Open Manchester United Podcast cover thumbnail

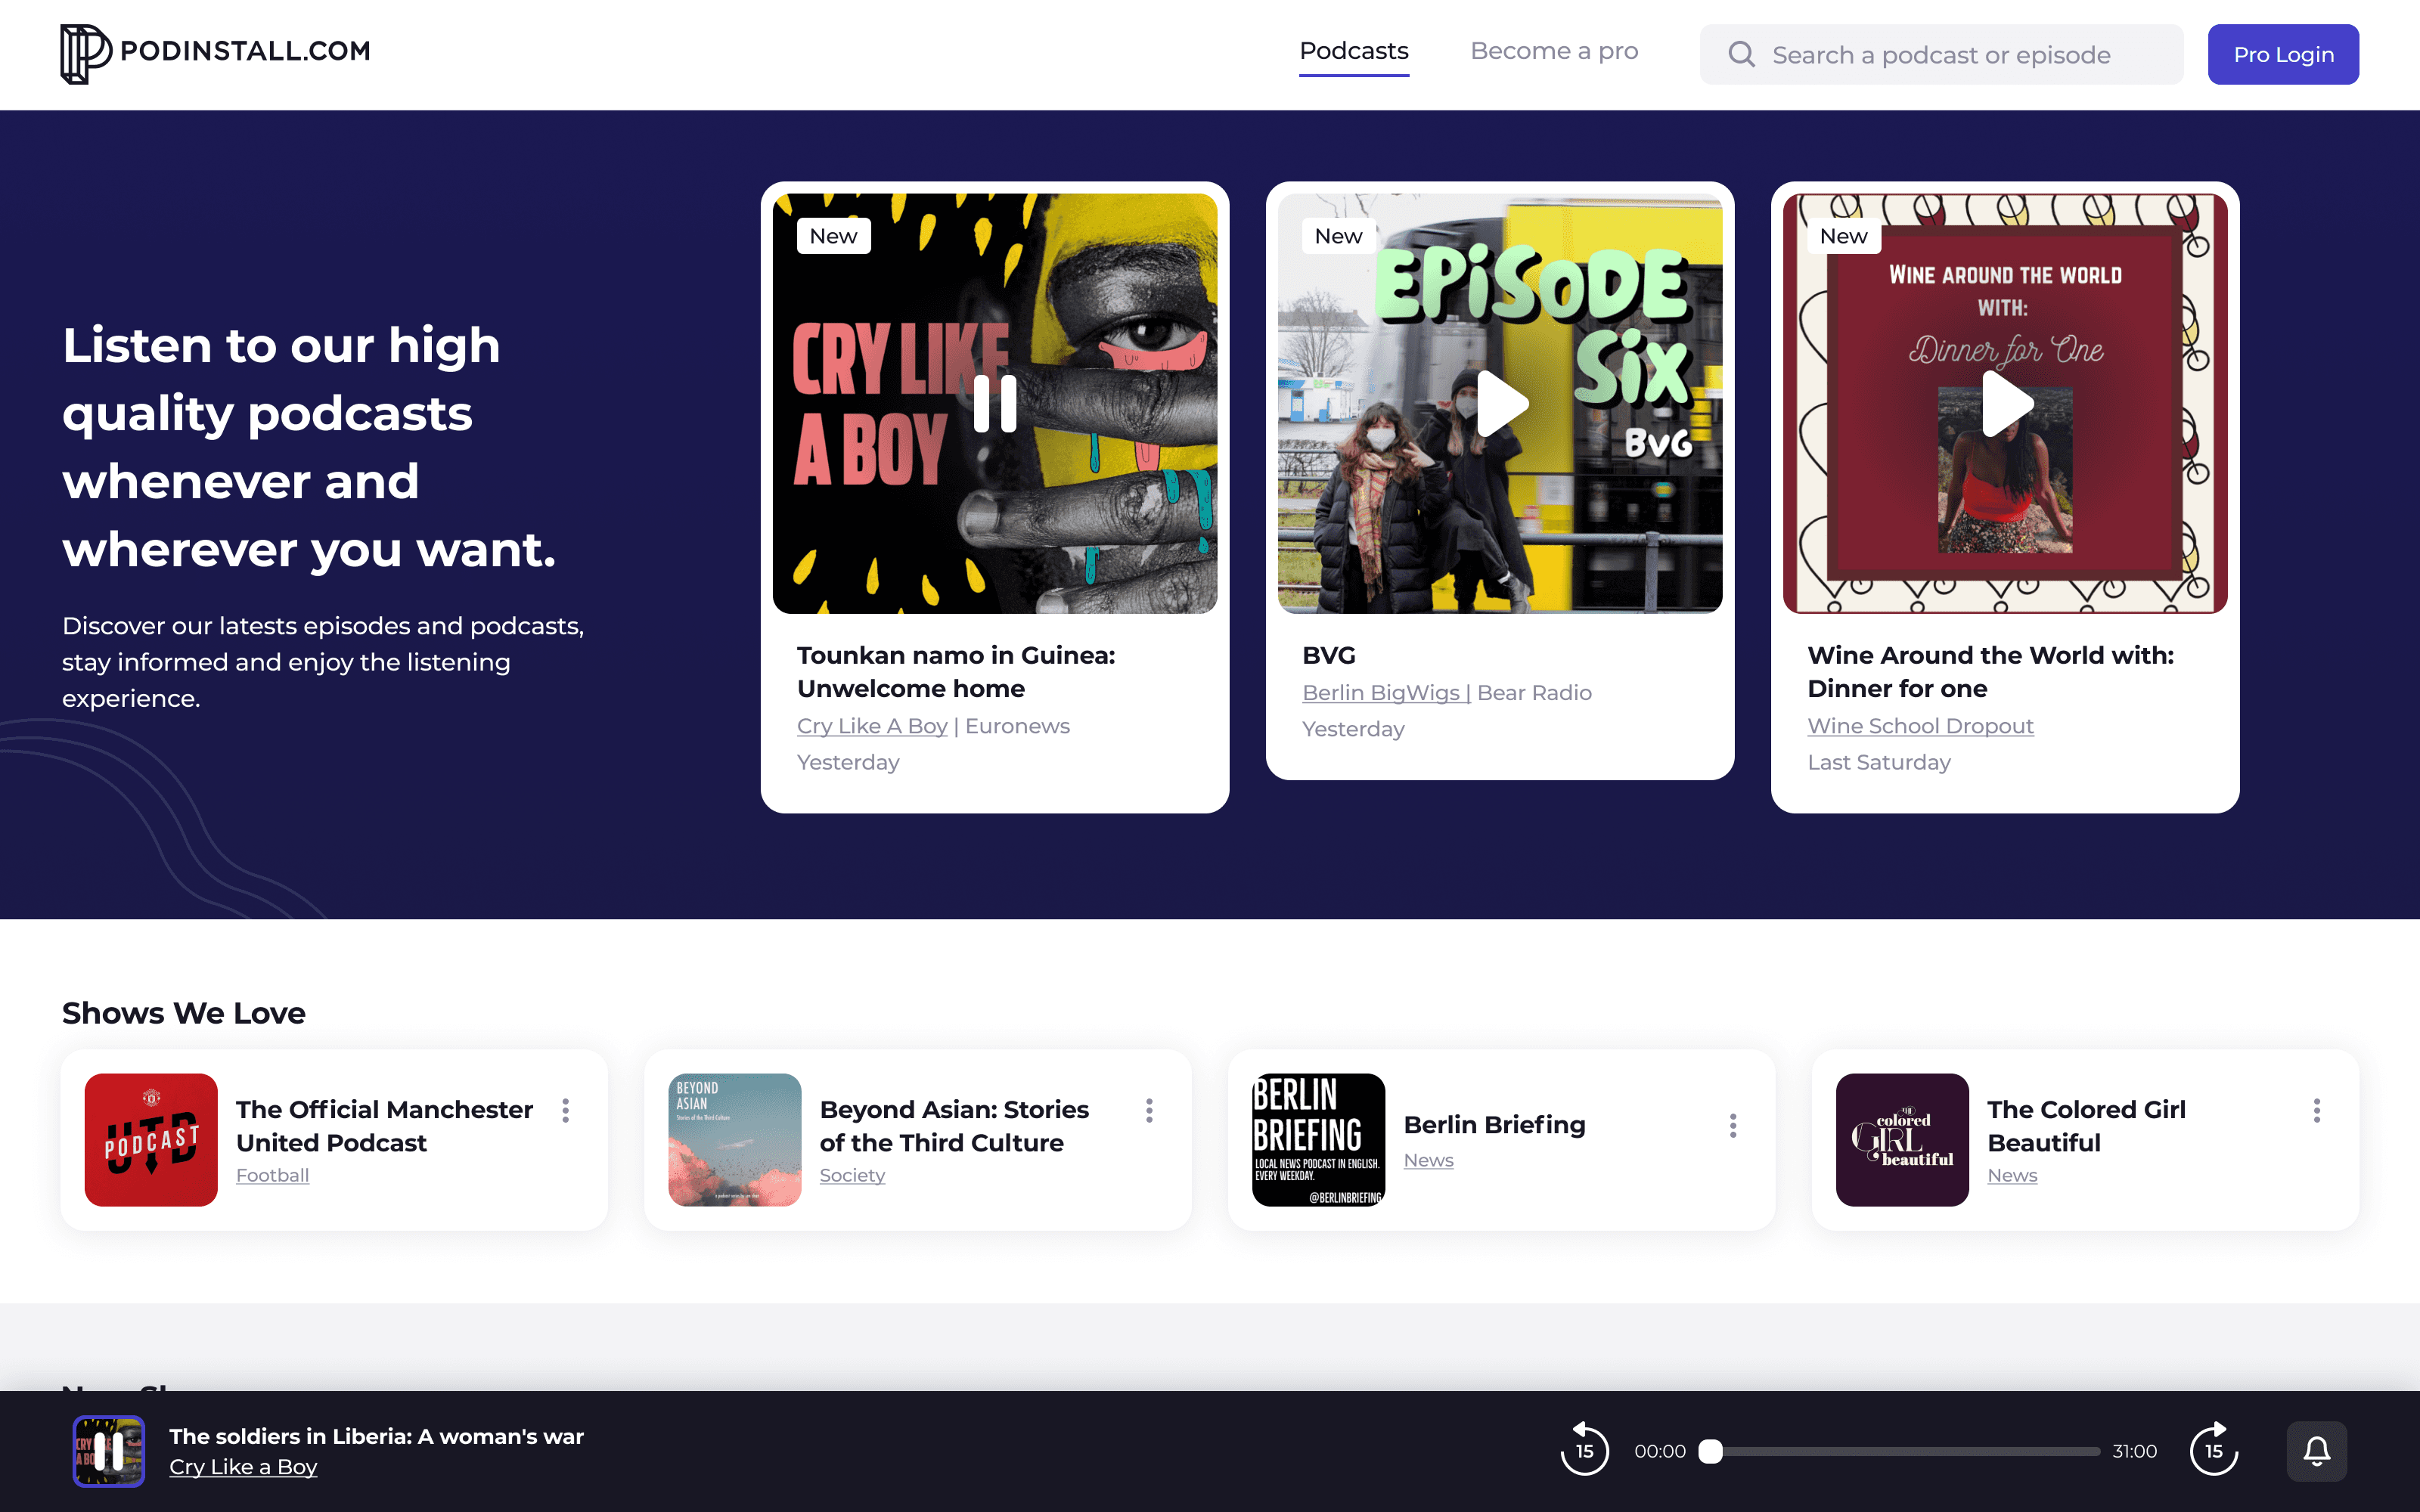[x=151, y=1140]
